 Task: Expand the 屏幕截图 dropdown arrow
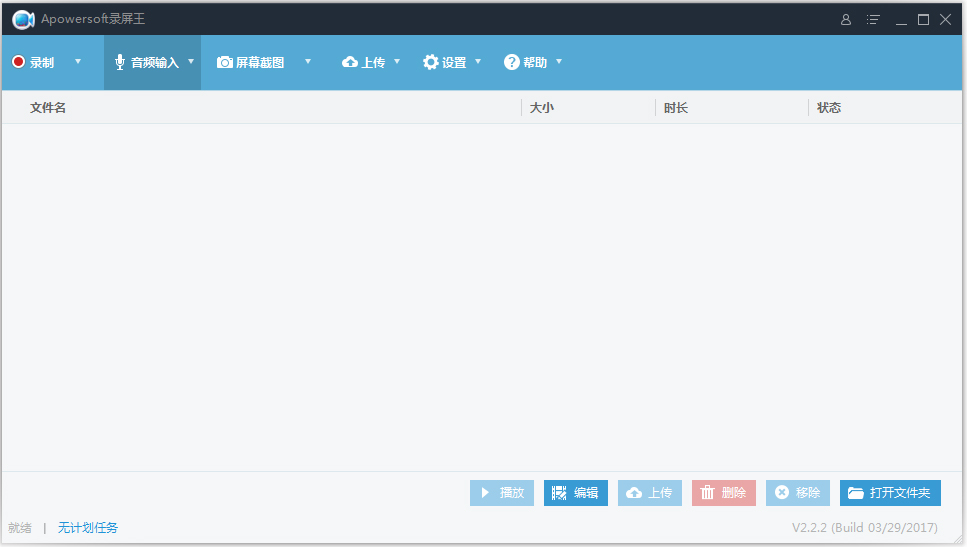[x=308, y=62]
